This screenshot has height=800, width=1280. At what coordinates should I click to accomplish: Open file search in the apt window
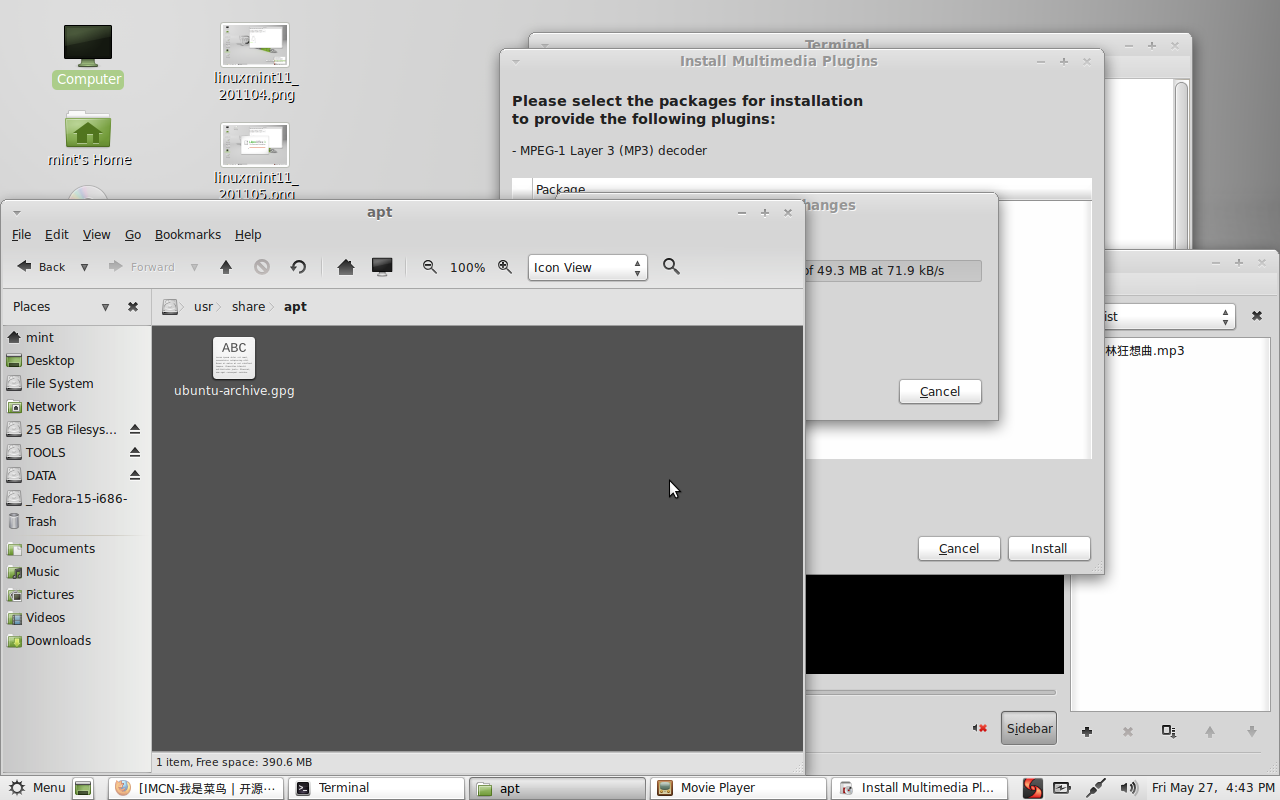point(671,267)
